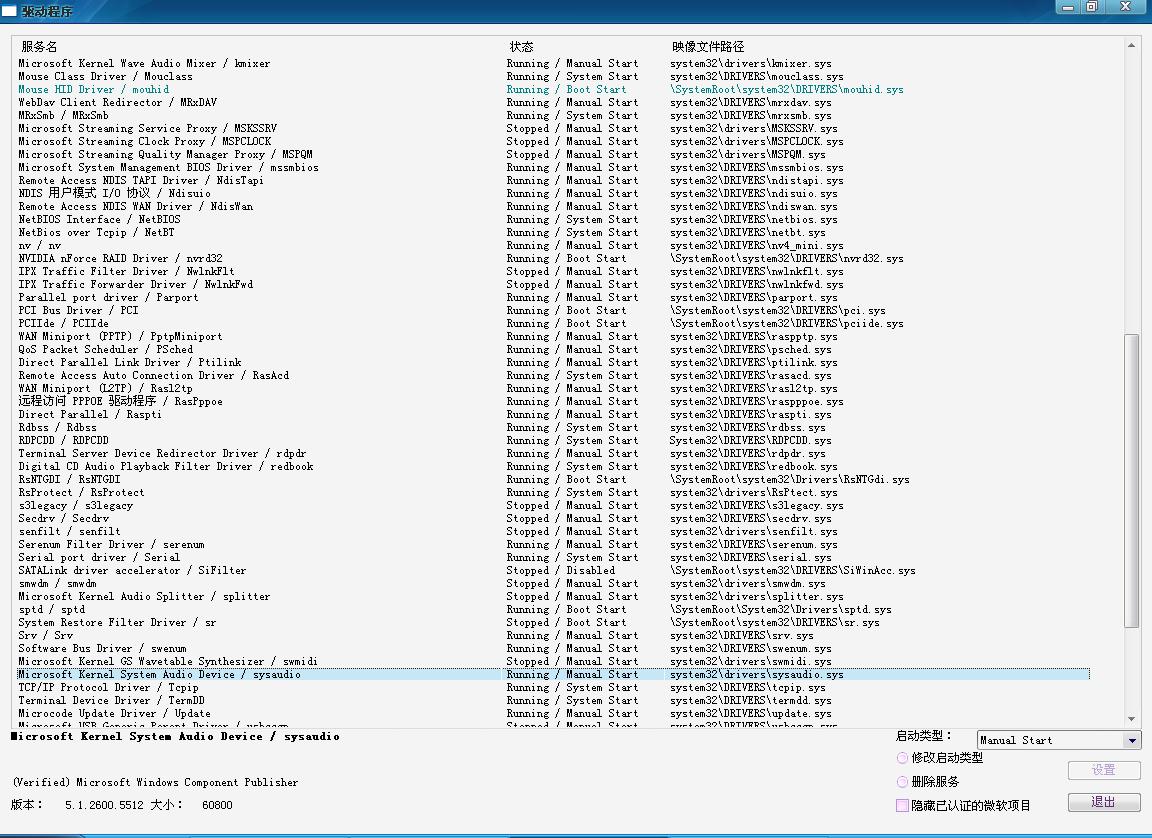This screenshot has width=1152, height=838.
Task: Select the 远程访问 PPPOE 驱动程序 row
Action: (553, 401)
